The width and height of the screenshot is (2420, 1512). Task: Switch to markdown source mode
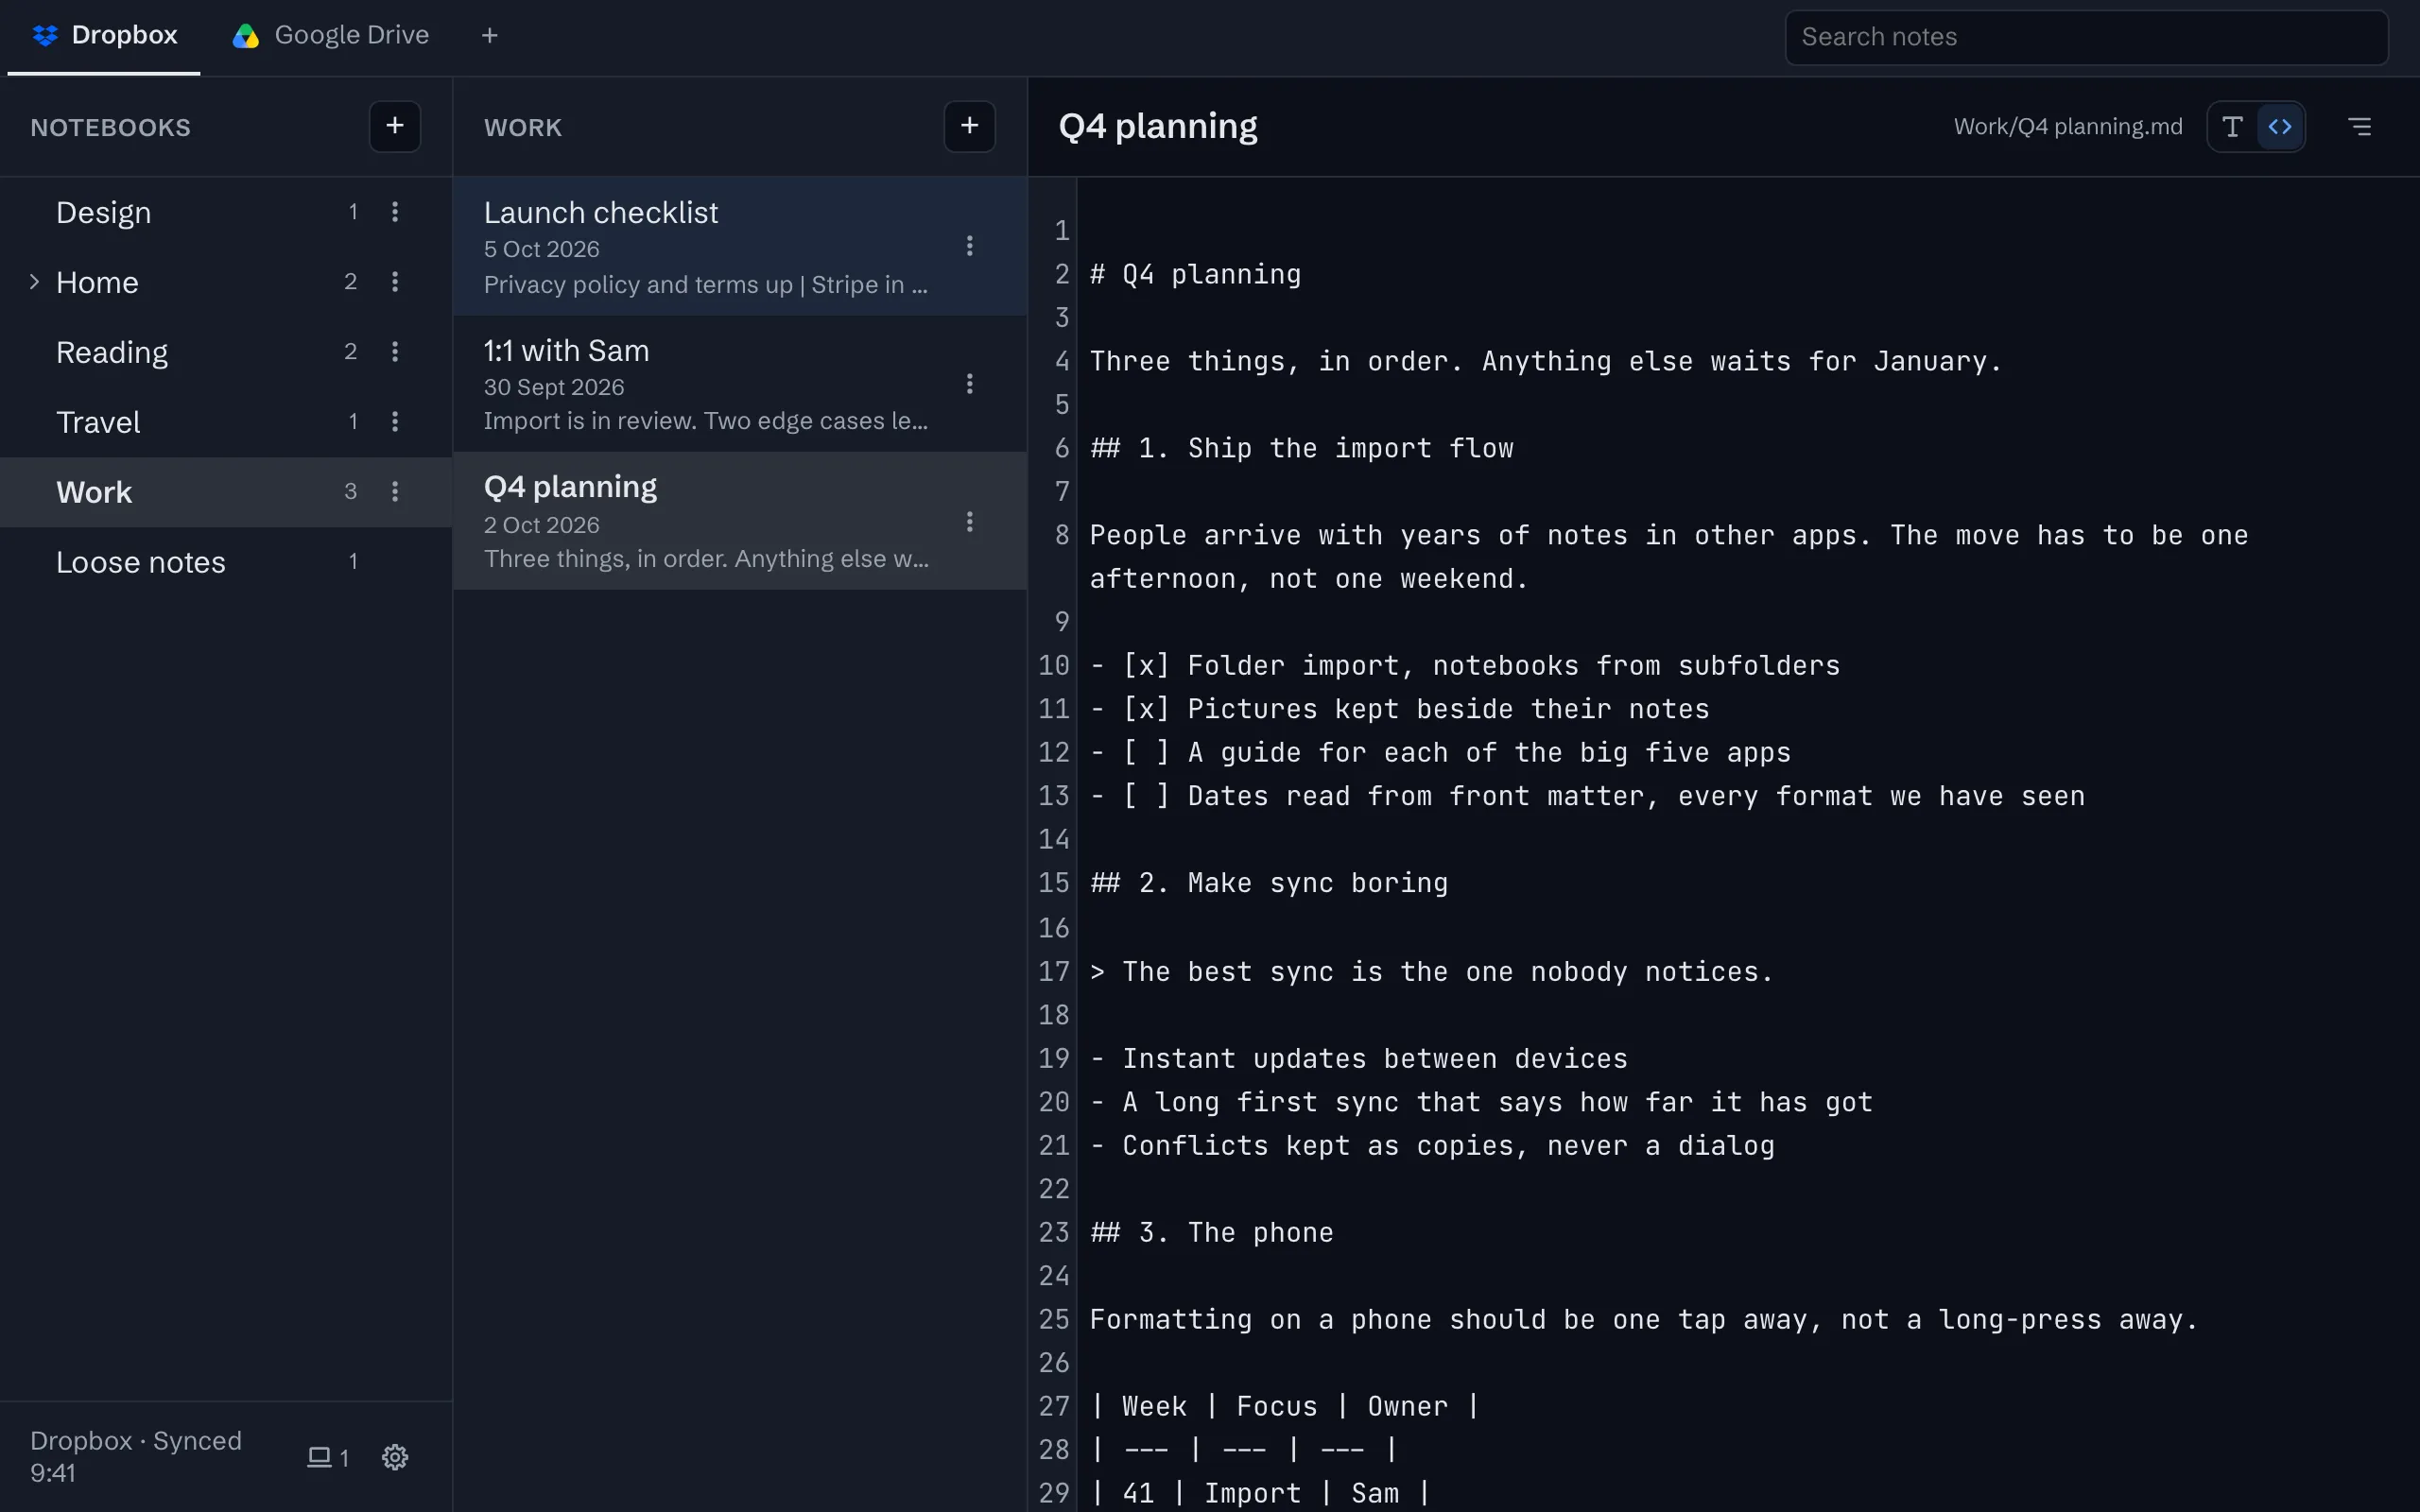(x=2280, y=127)
